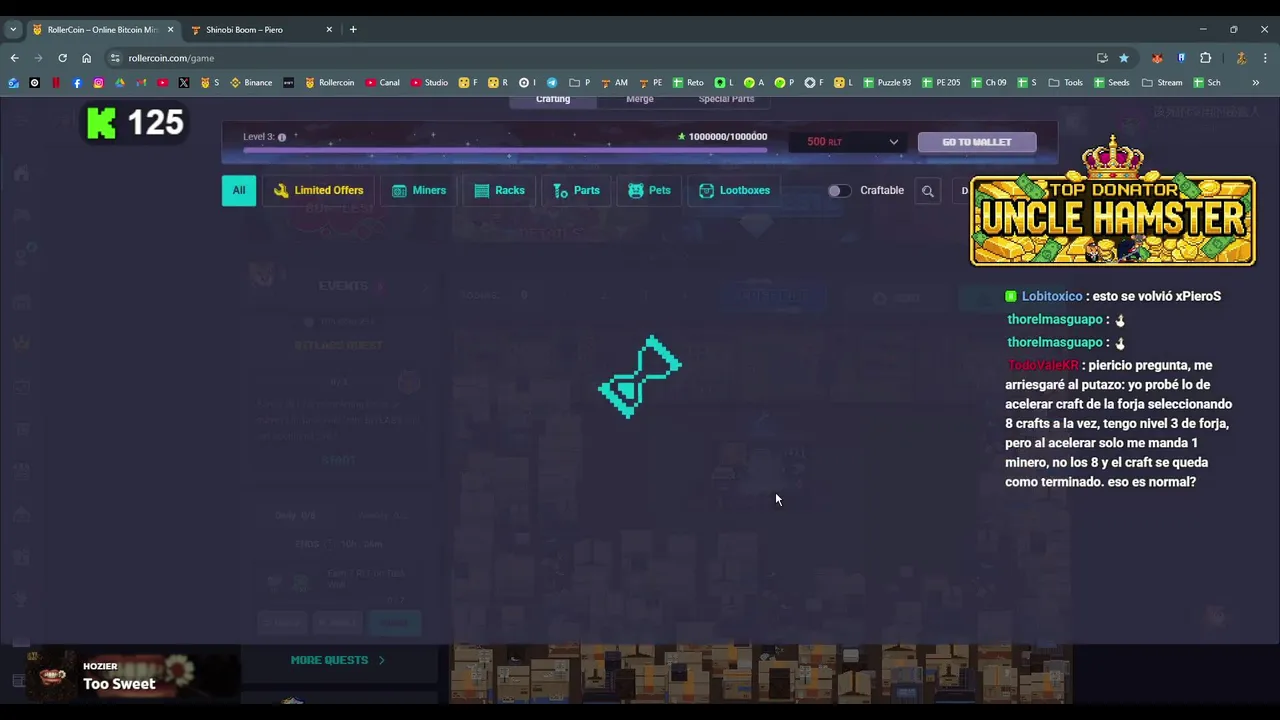Open the Google Drive bookmark icon

click(x=119, y=83)
